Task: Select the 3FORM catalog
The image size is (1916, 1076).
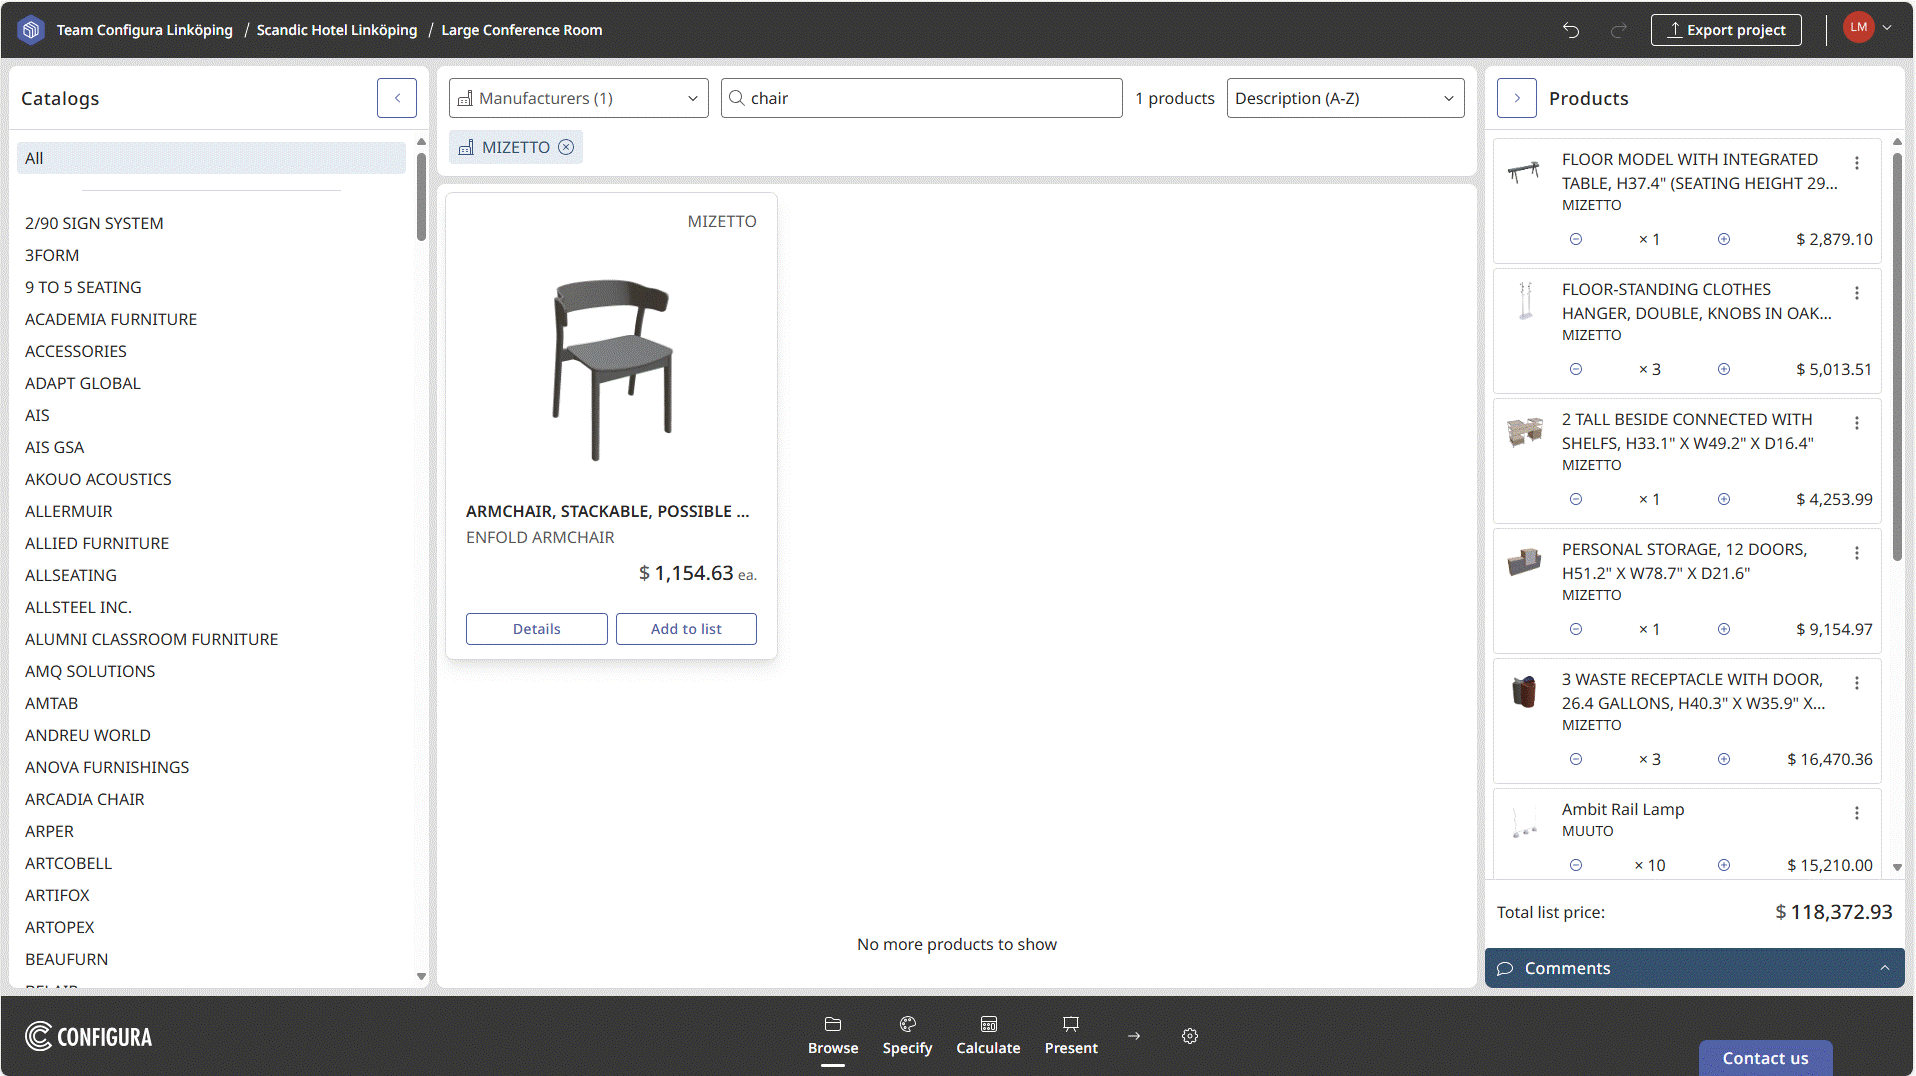Action: (x=52, y=255)
